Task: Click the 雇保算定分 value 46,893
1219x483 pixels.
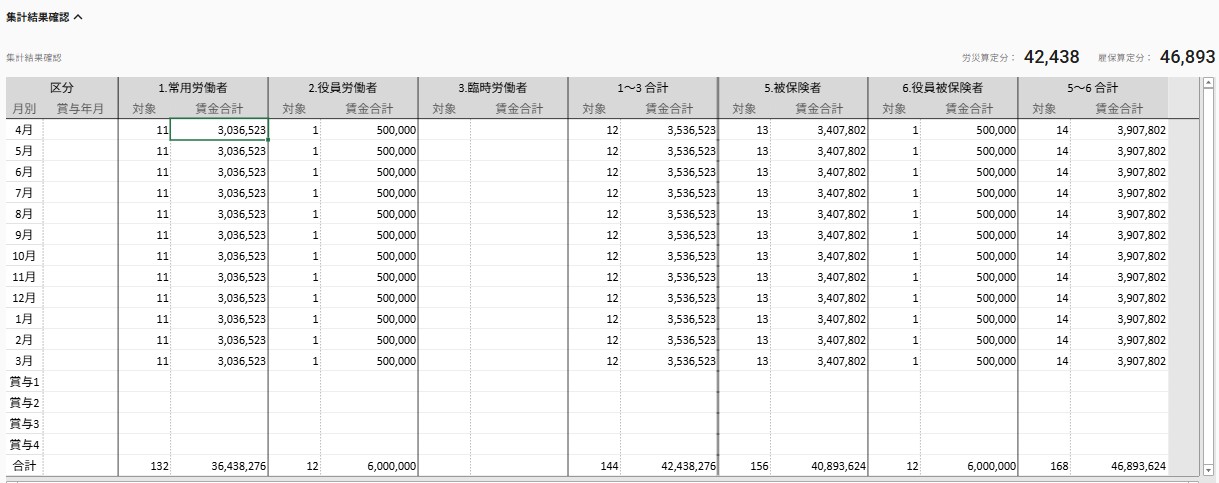Action: pyautogui.click(x=1187, y=58)
